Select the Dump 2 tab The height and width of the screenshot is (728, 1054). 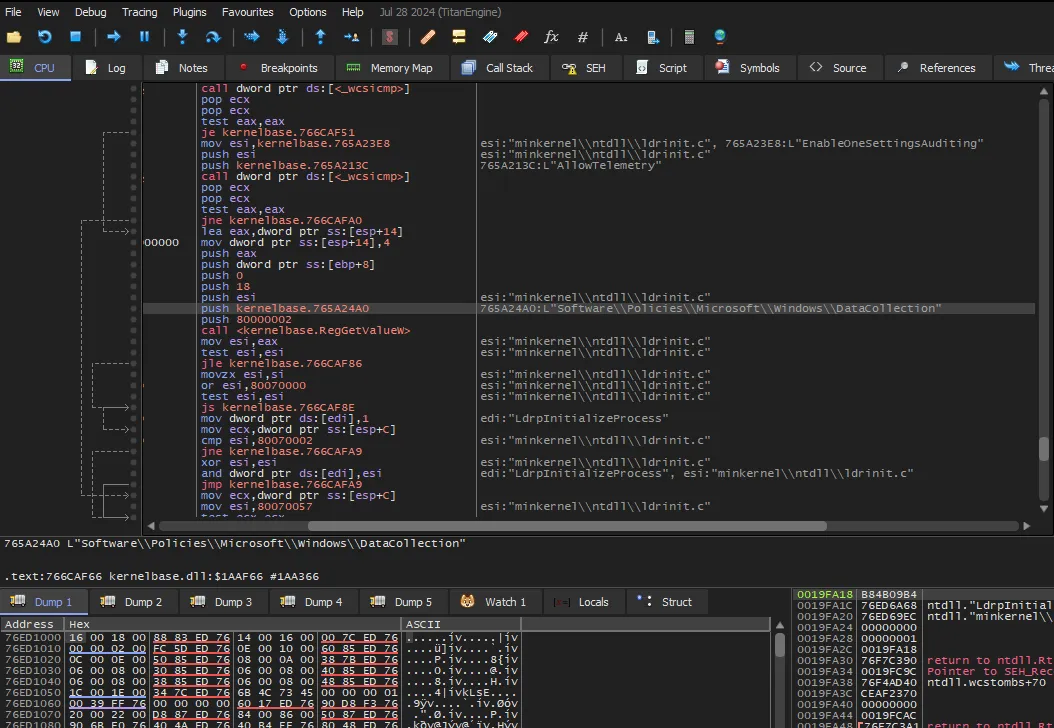[x=133, y=602]
